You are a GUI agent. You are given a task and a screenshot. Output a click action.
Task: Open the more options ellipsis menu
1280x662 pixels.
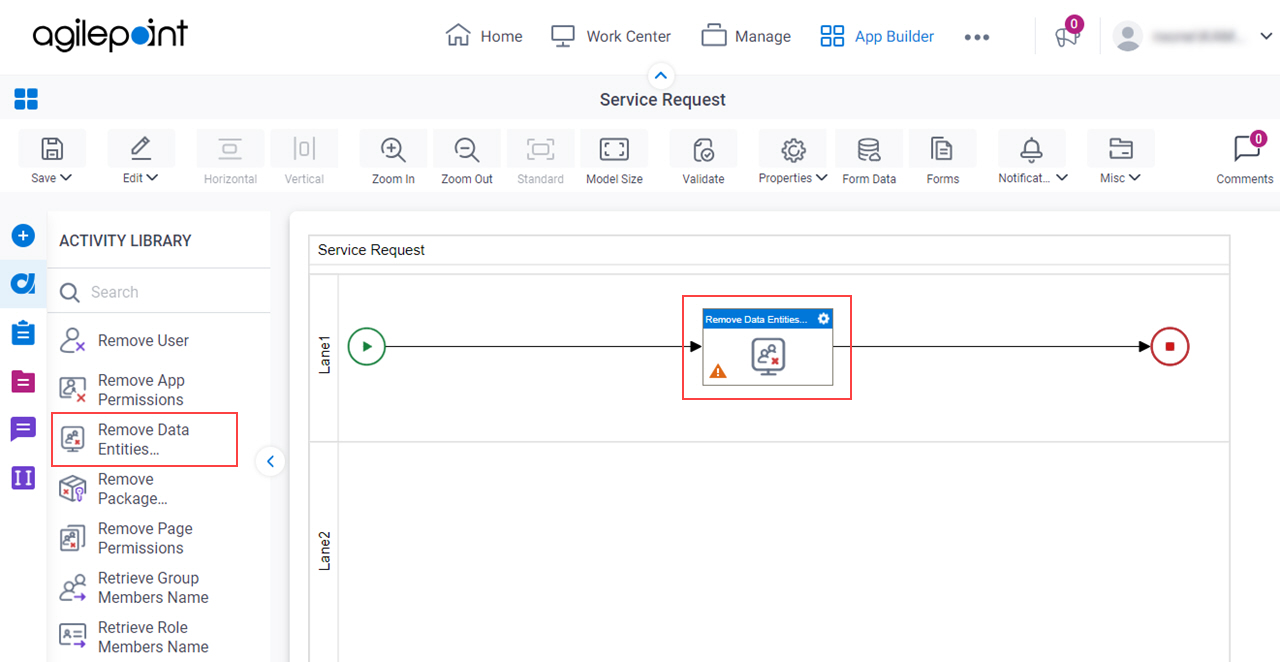[x=977, y=37]
